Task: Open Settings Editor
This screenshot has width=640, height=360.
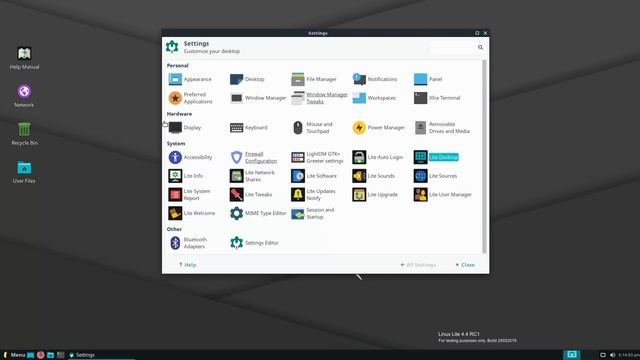Action: tap(254, 243)
